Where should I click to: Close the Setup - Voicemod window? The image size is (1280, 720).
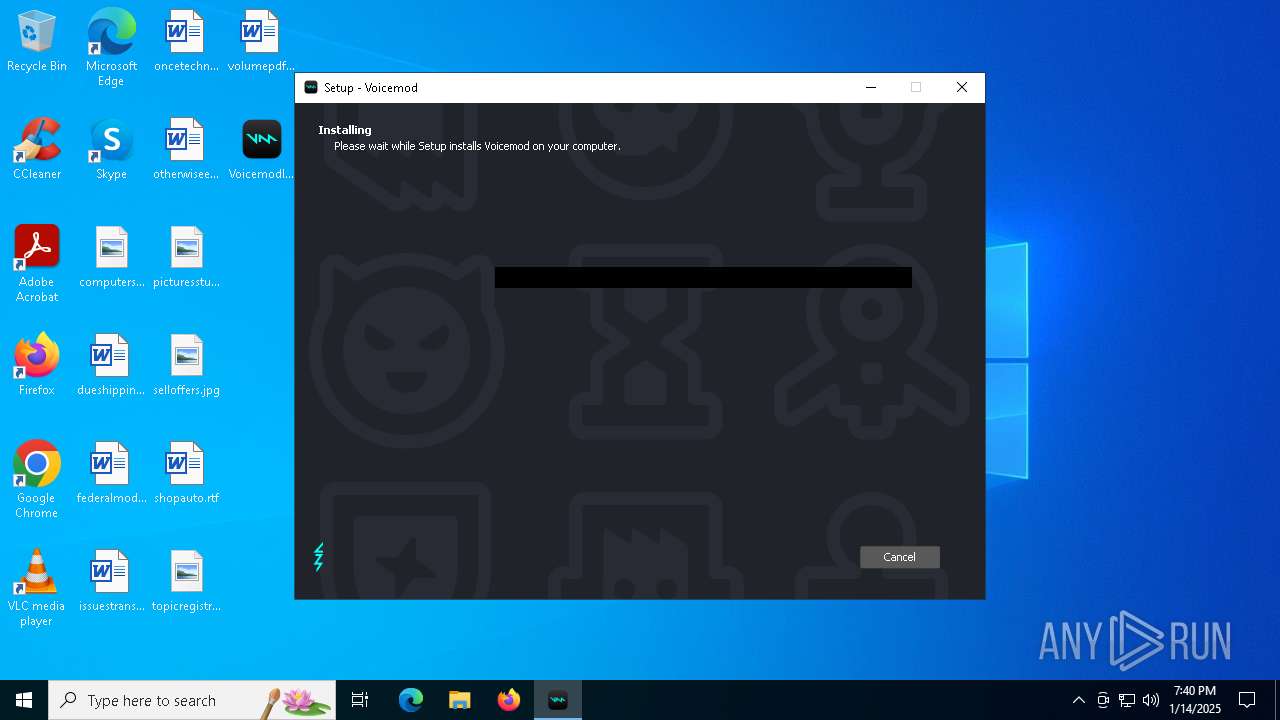962,88
